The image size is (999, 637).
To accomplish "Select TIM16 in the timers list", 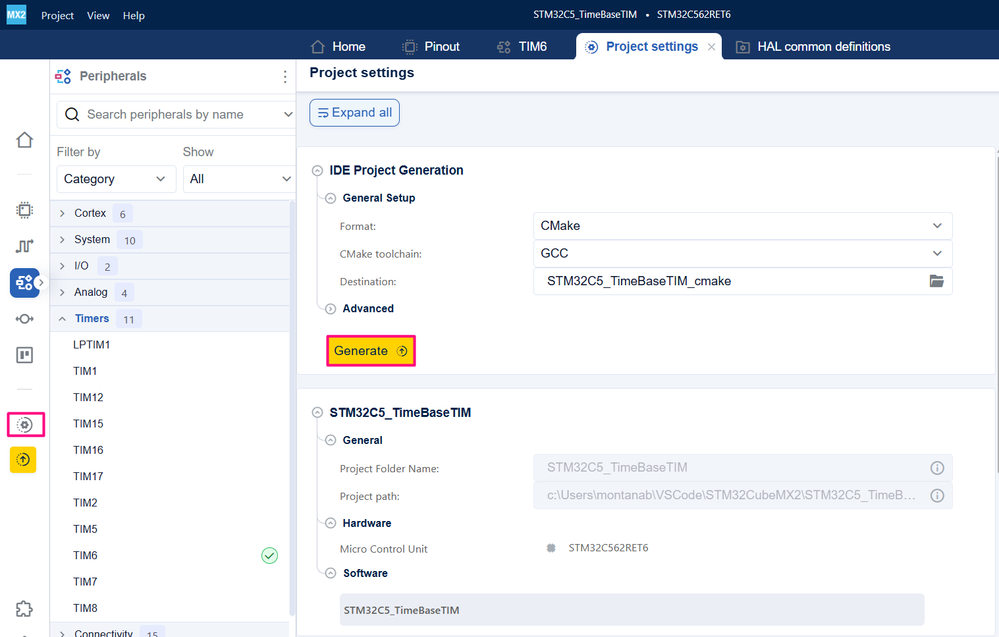I will tap(88, 450).
